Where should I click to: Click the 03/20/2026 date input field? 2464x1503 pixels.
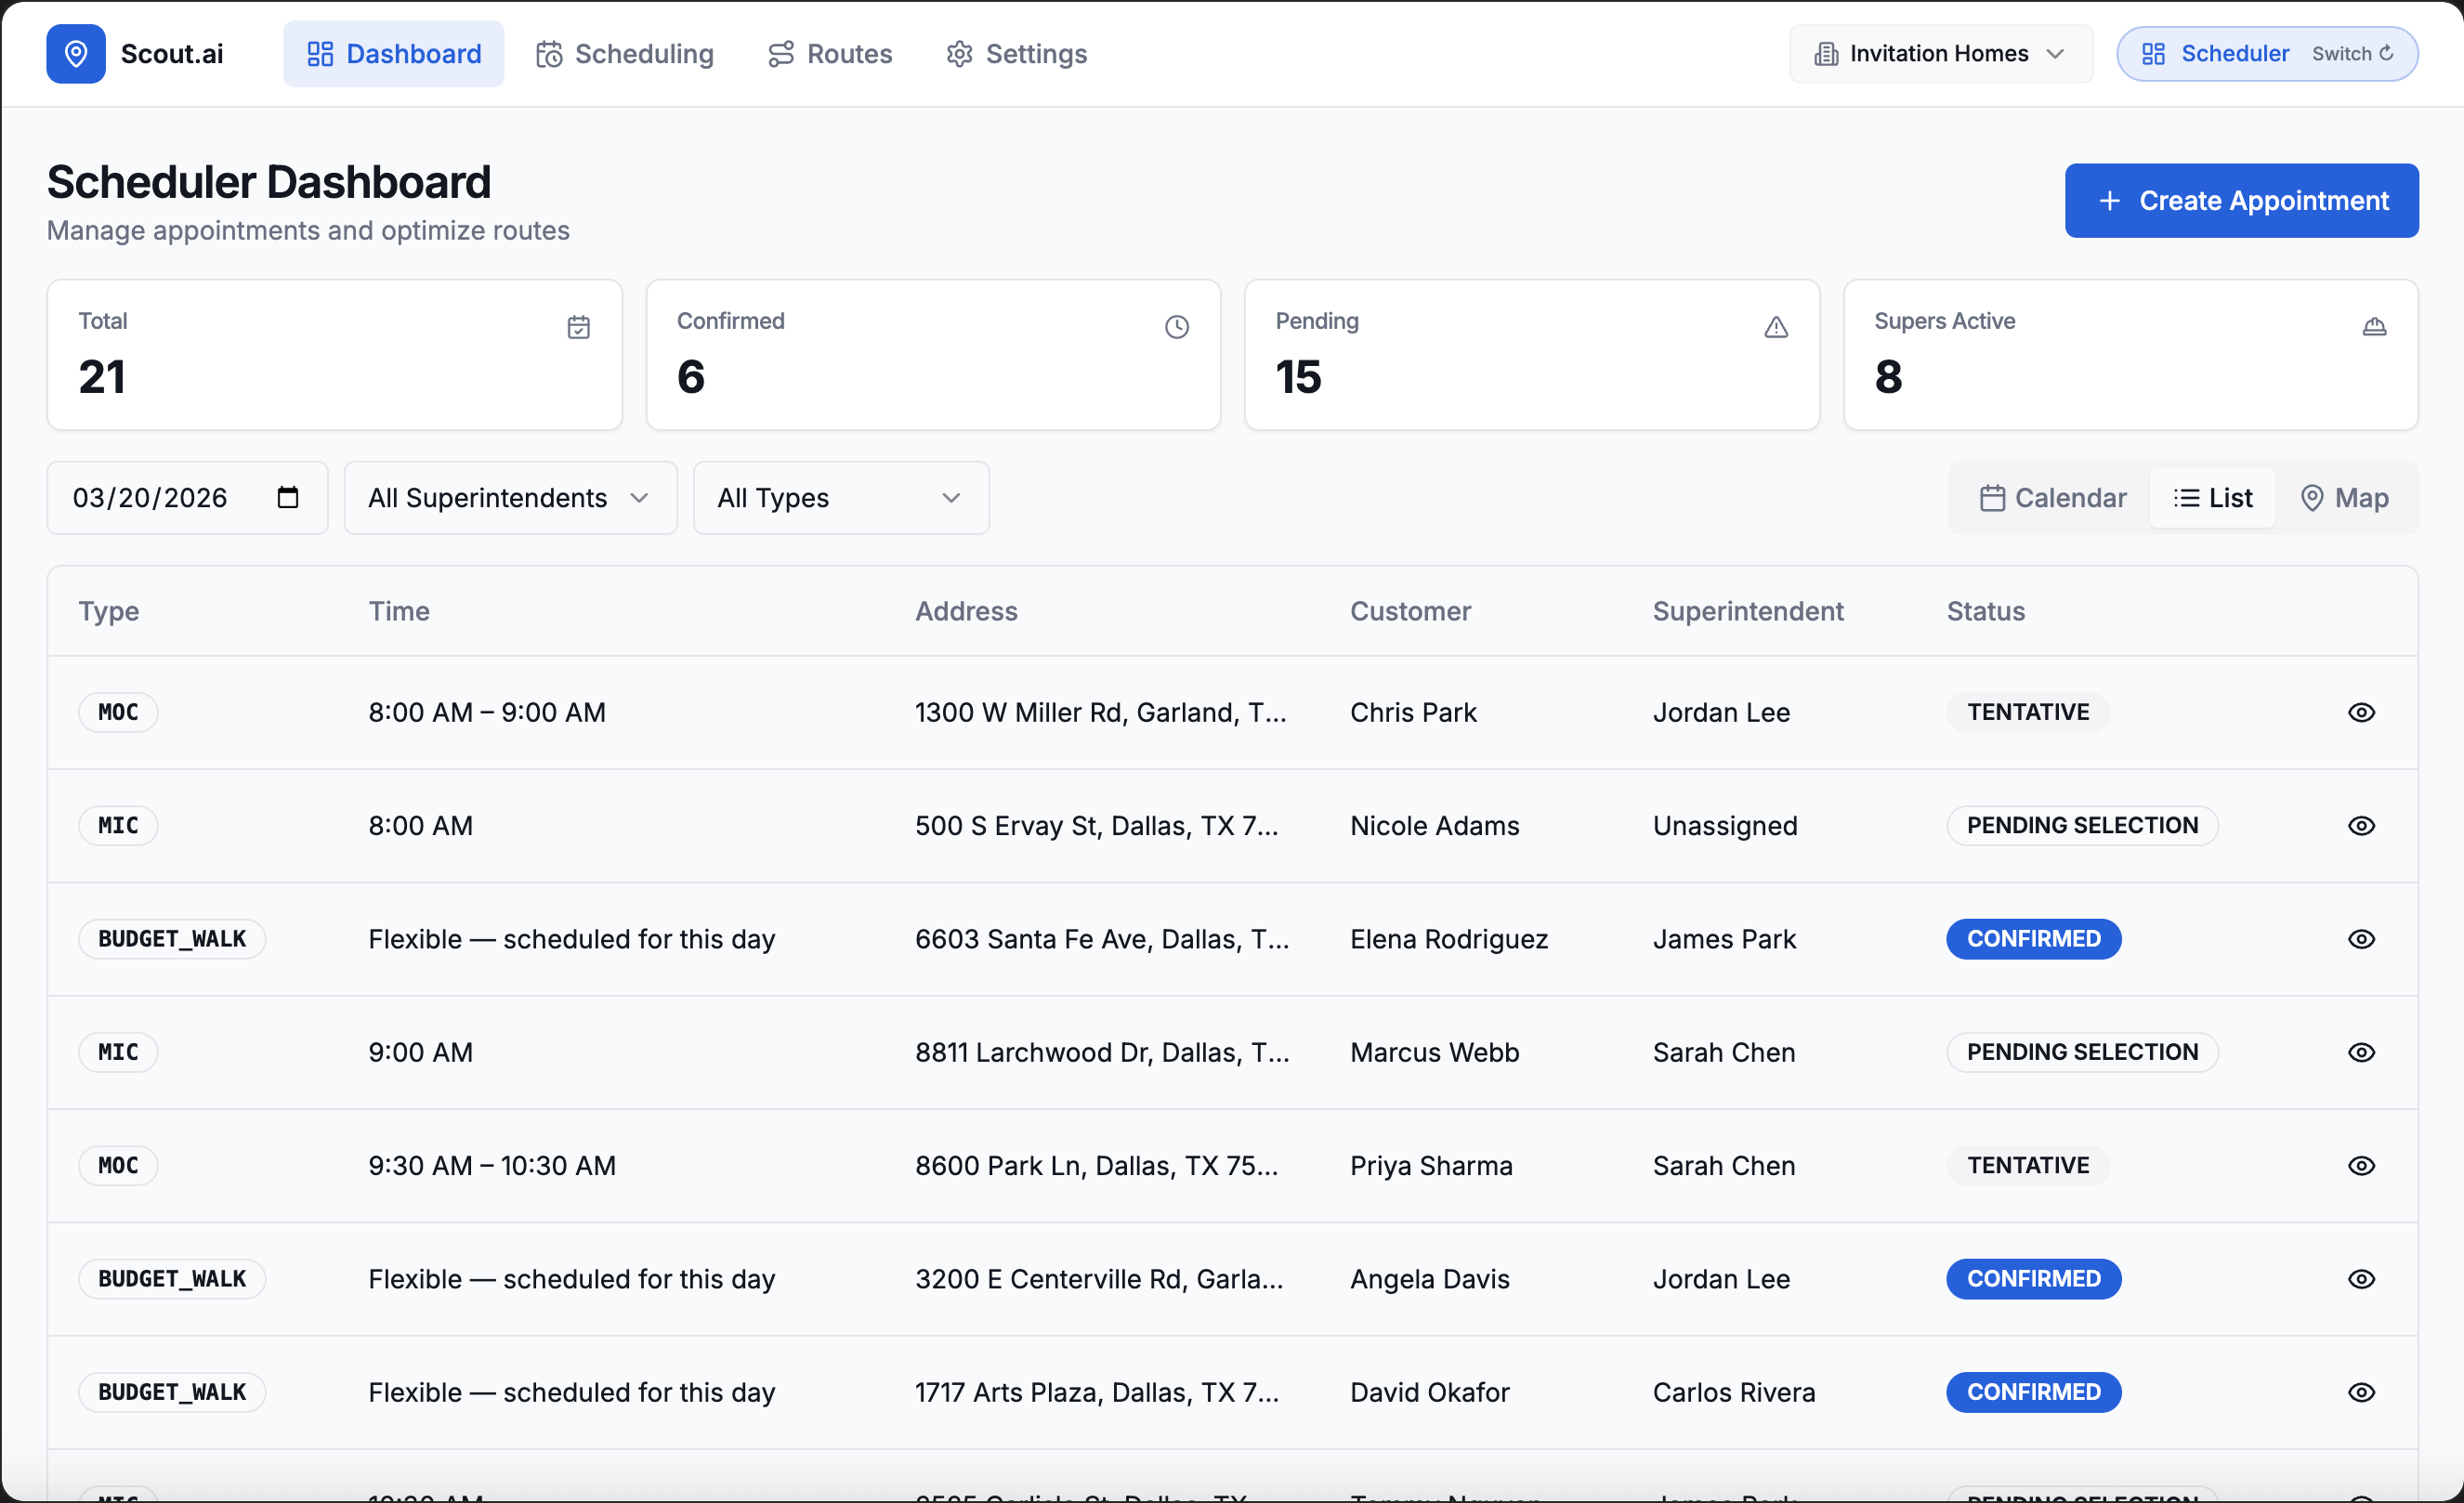click(150, 498)
